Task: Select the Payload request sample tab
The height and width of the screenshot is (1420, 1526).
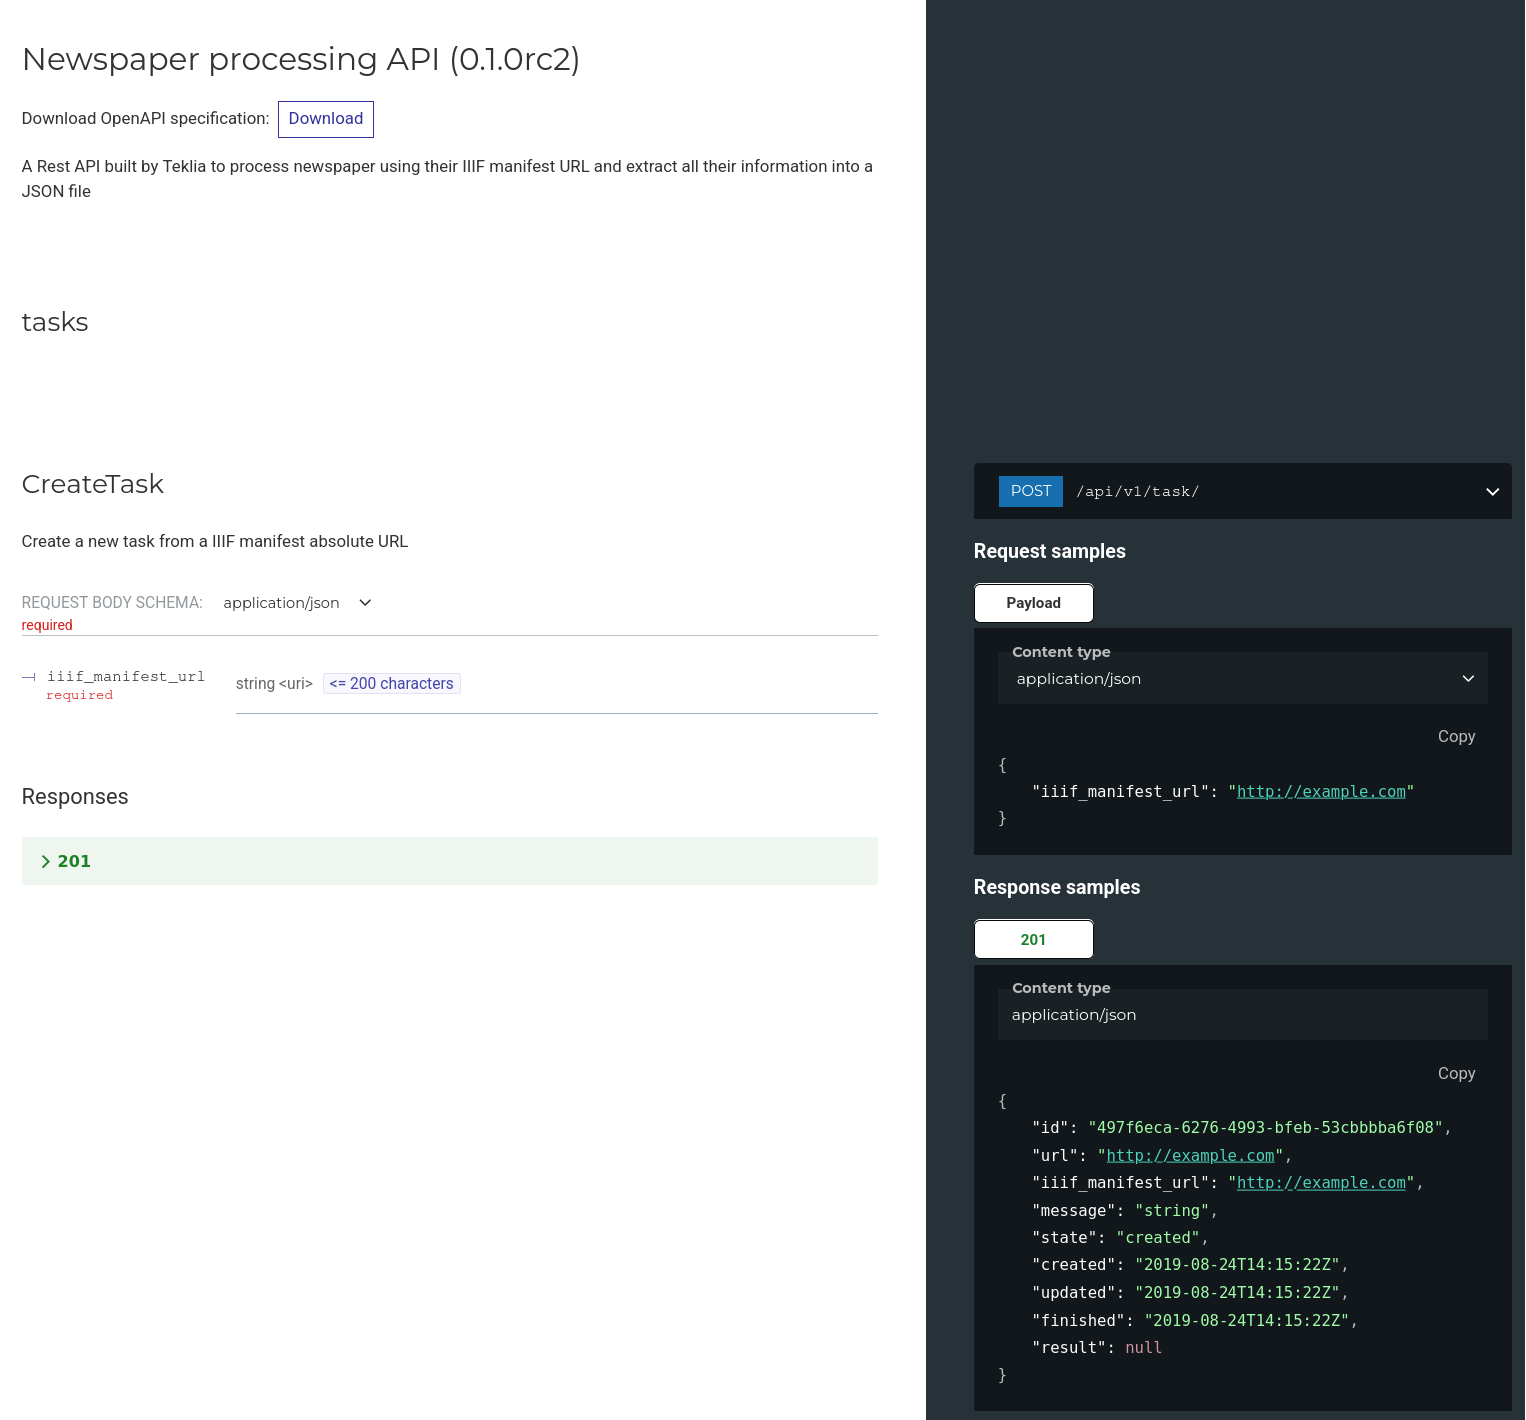Action: click(x=1033, y=603)
